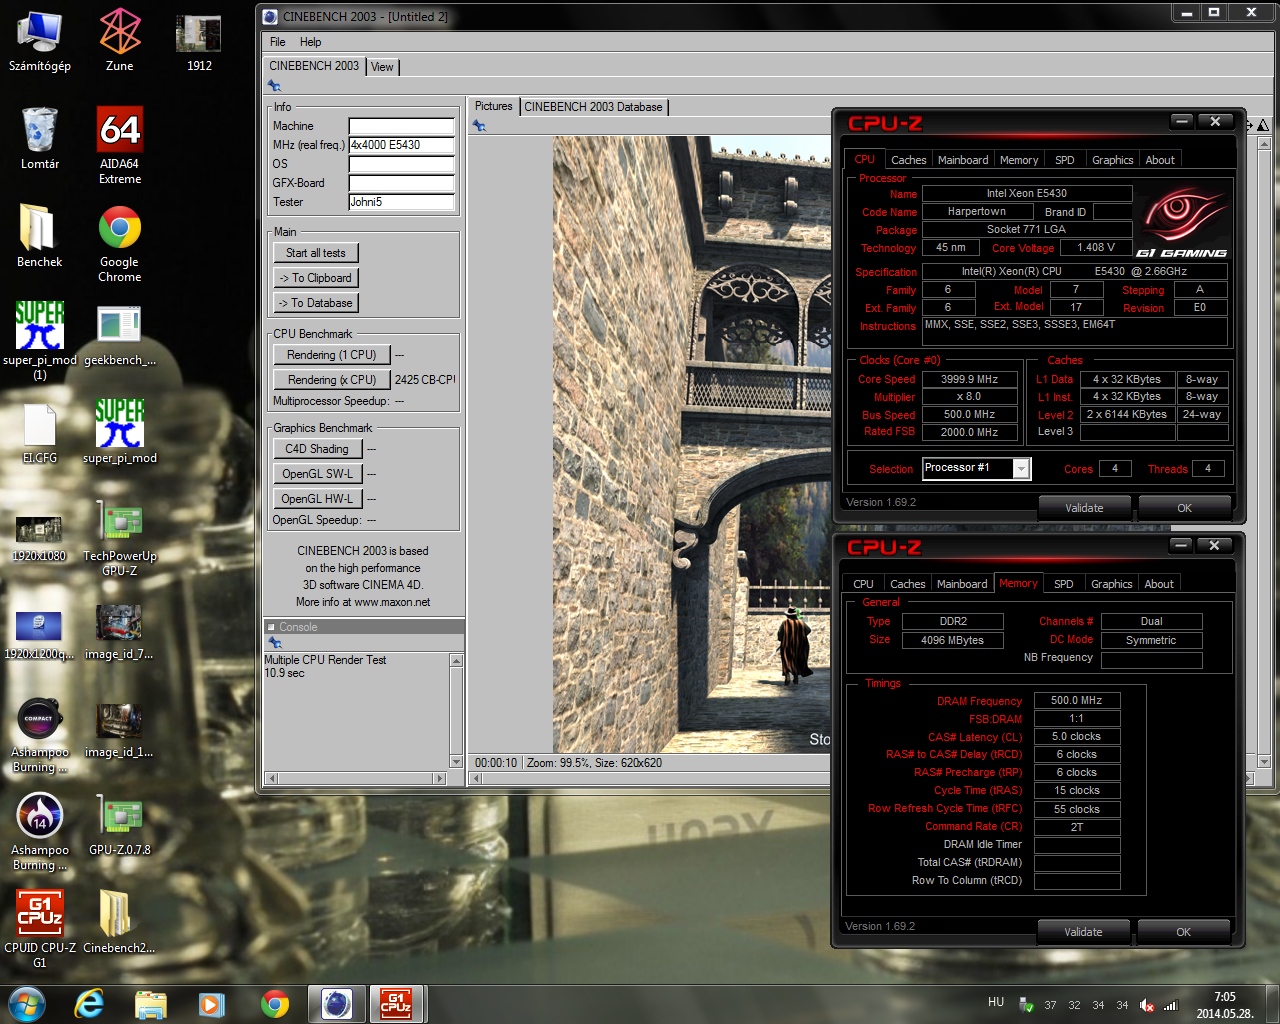Run Rendering (1 CPU) benchmark
The image size is (1280, 1024).
(x=331, y=355)
